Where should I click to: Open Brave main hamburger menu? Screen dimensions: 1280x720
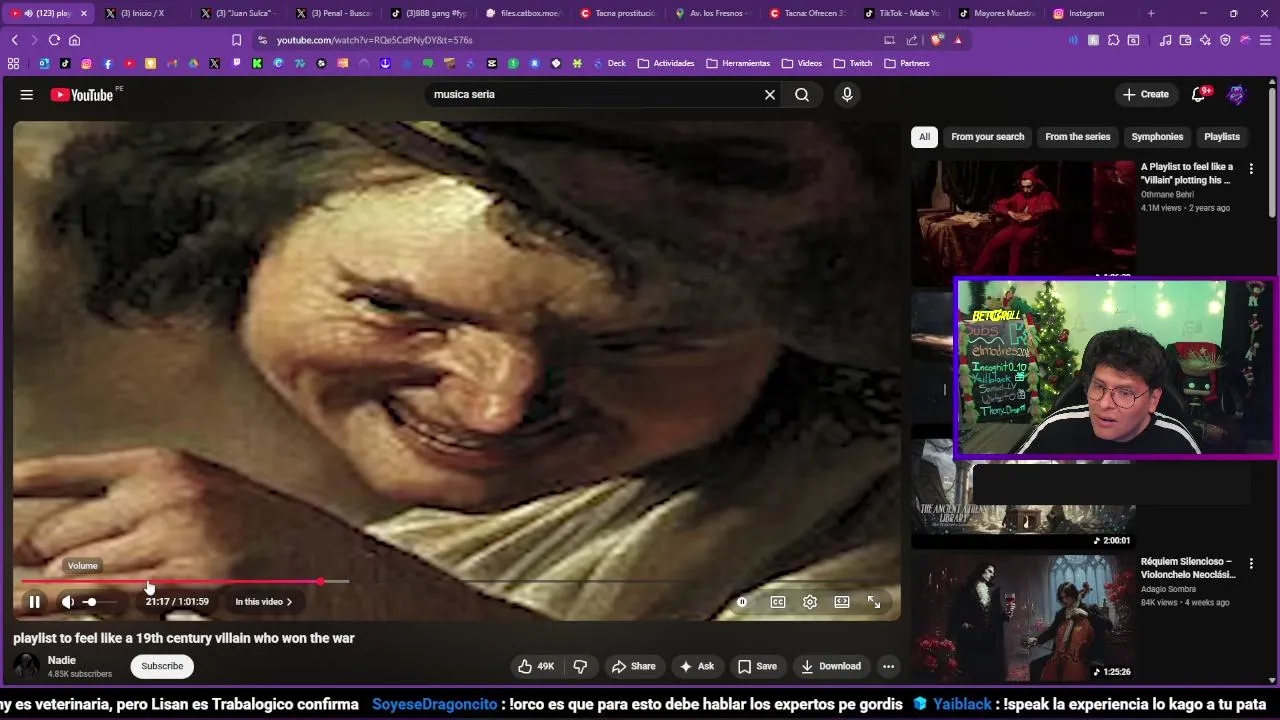(1265, 40)
